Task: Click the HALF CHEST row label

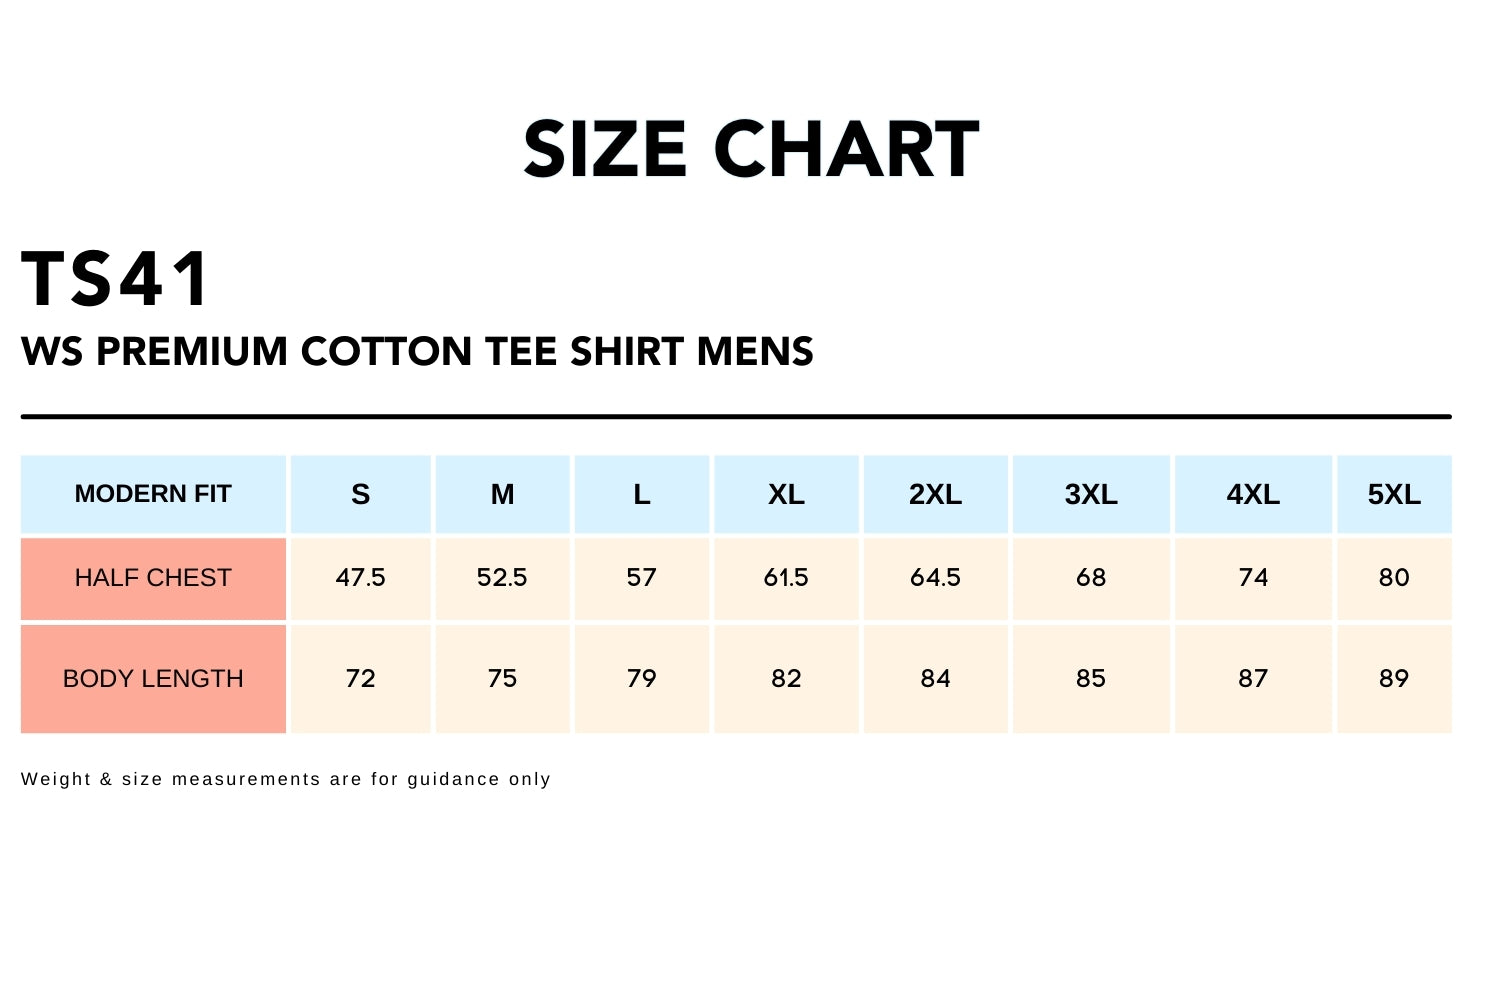Action: tap(153, 578)
